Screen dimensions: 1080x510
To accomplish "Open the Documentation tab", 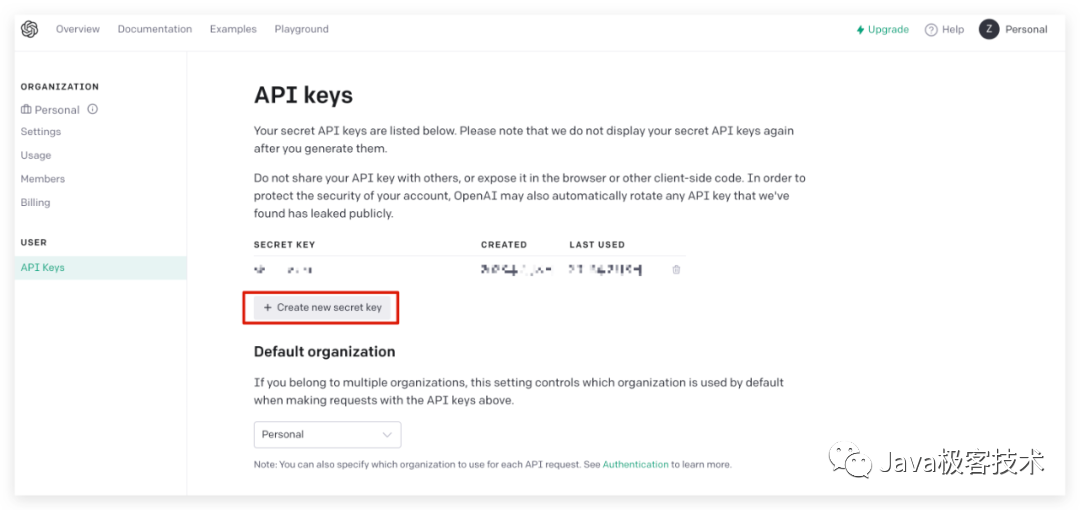I will [x=155, y=29].
